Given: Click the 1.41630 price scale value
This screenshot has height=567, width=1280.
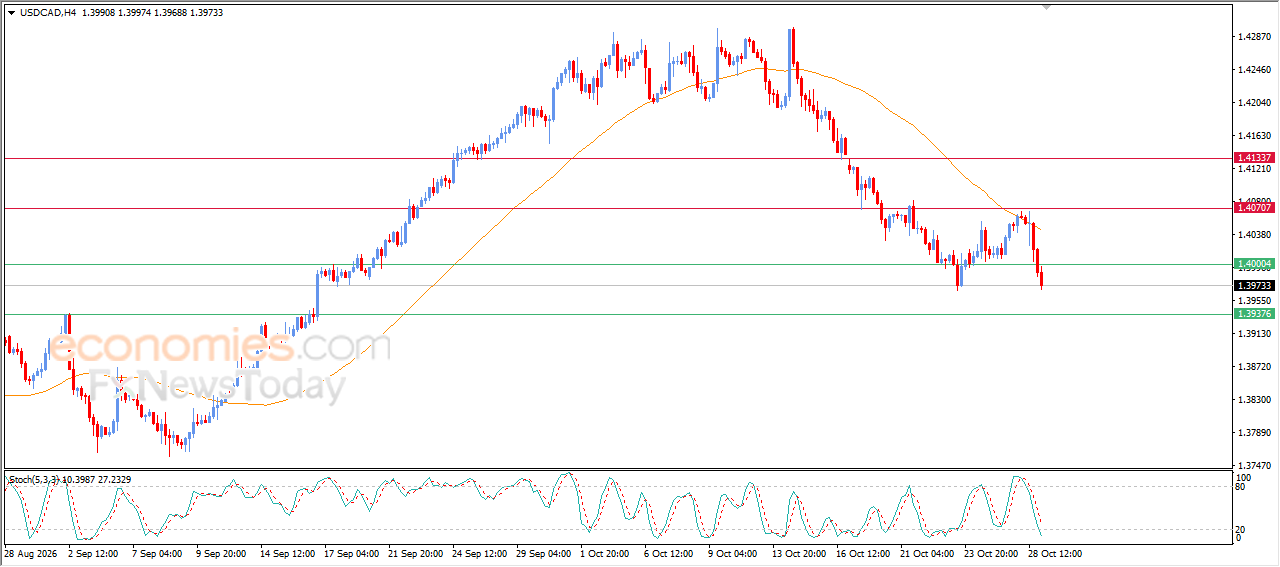Looking at the screenshot, I should 1254,136.
